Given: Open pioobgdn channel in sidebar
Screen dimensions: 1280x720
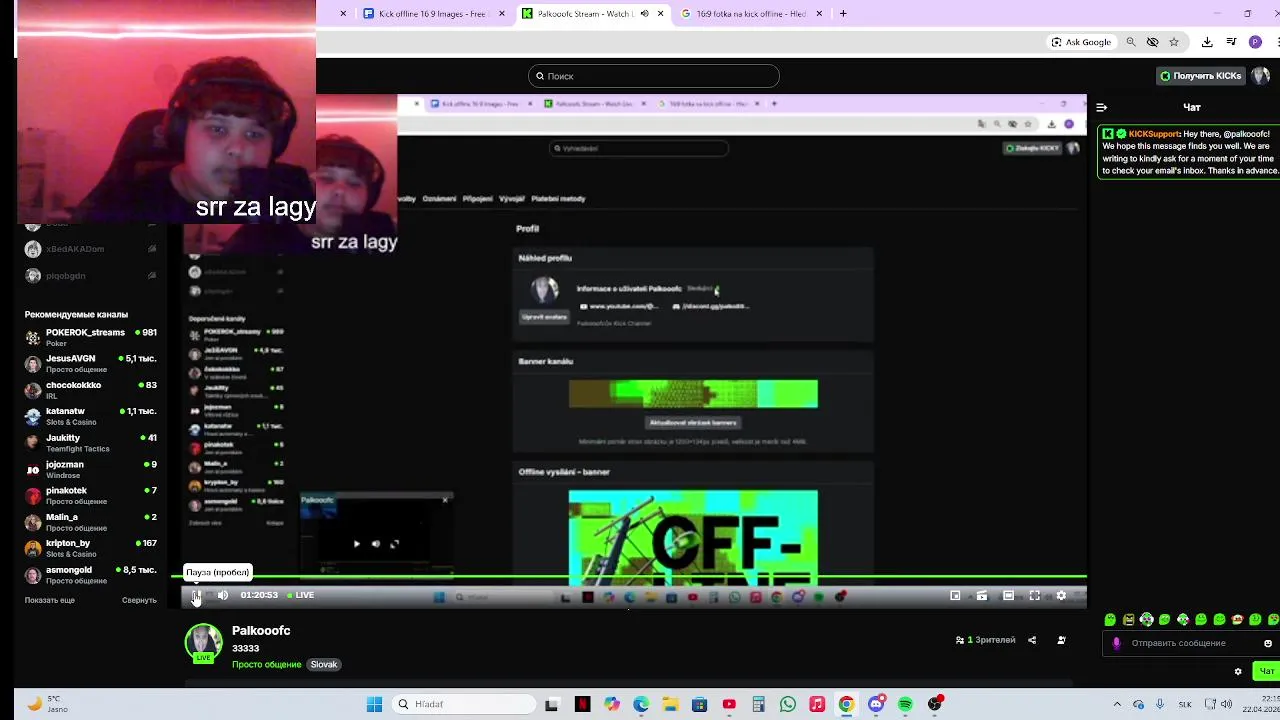Looking at the screenshot, I should pos(90,276).
